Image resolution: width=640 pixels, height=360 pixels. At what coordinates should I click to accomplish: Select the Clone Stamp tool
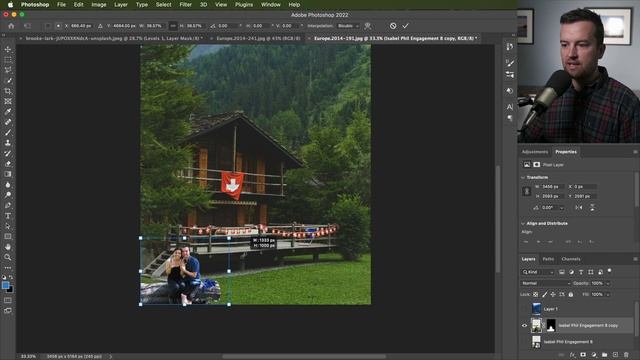point(8,143)
